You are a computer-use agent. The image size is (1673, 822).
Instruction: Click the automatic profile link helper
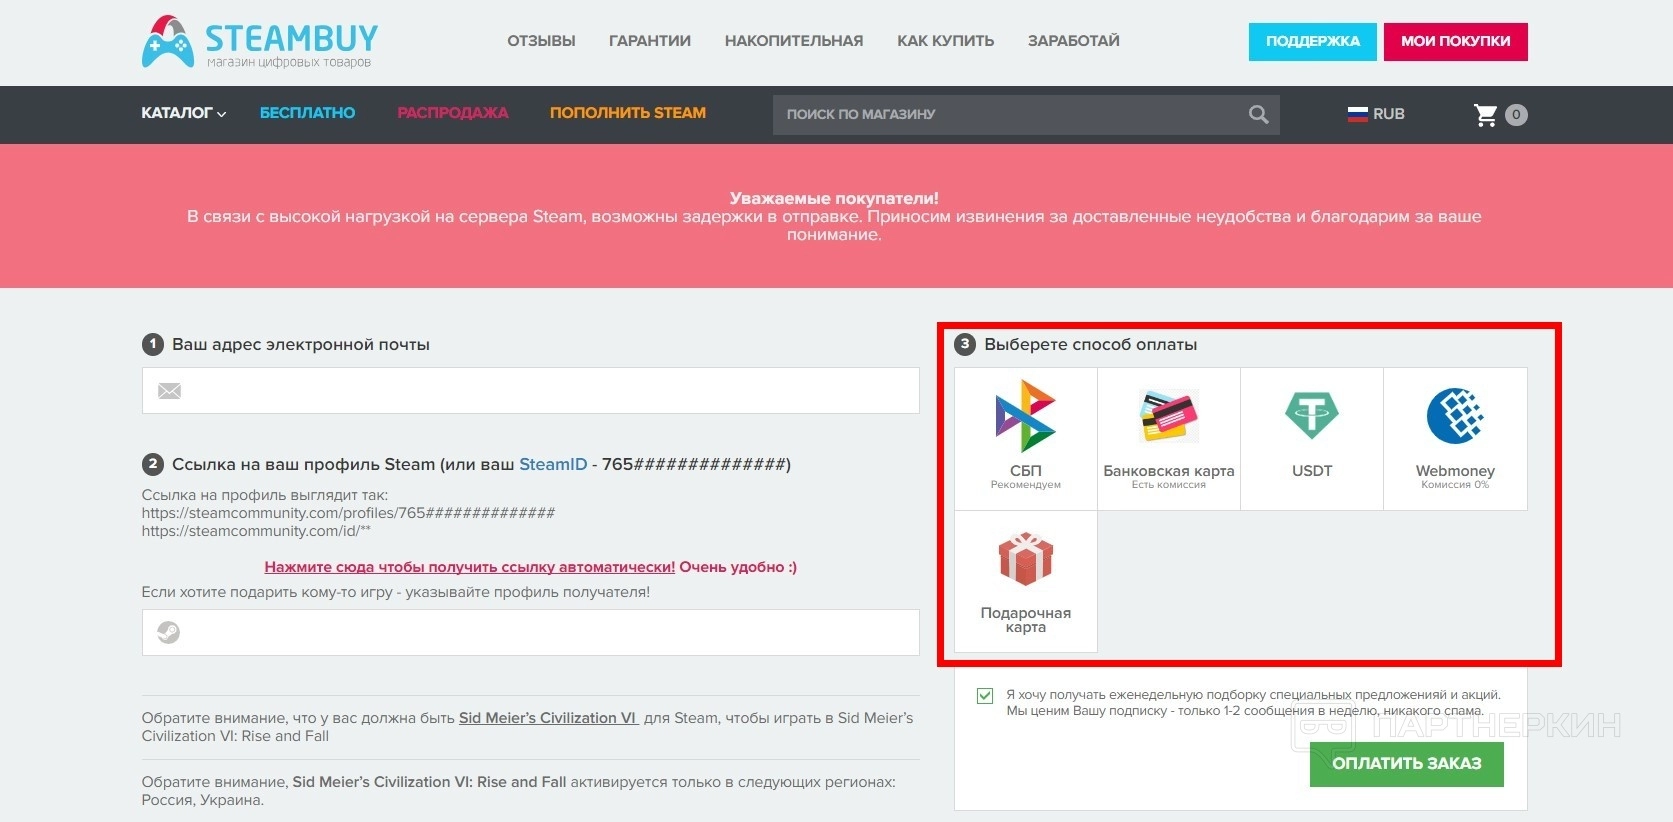[x=470, y=567]
